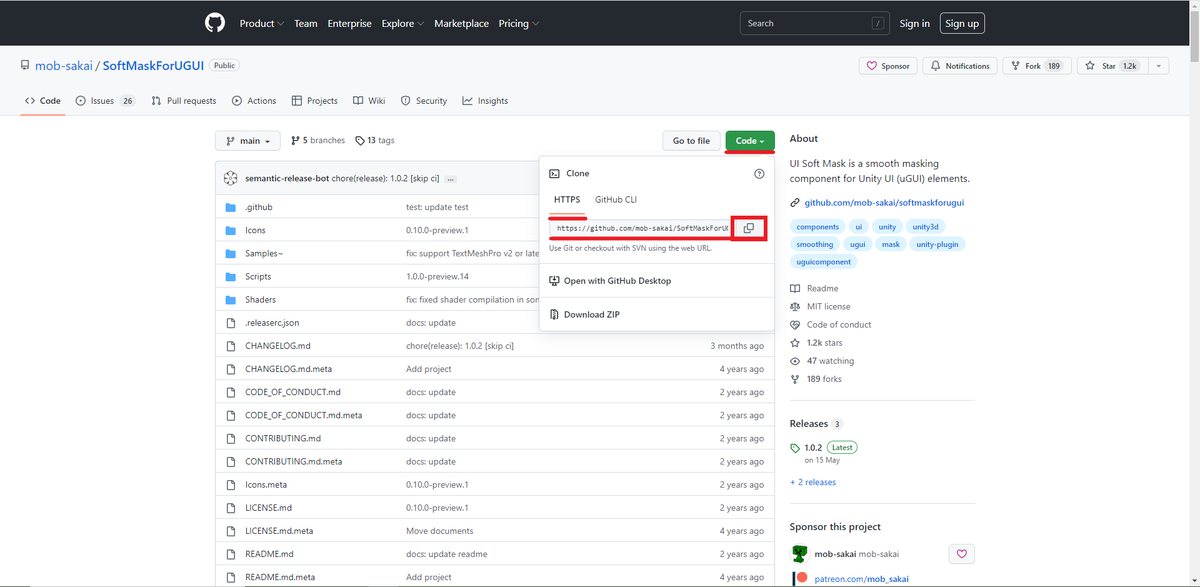This screenshot has width=1200, height=587.
Task: Open the Star list dropdown arrow
Action: pyautogui.click(x=1158, y=66)
